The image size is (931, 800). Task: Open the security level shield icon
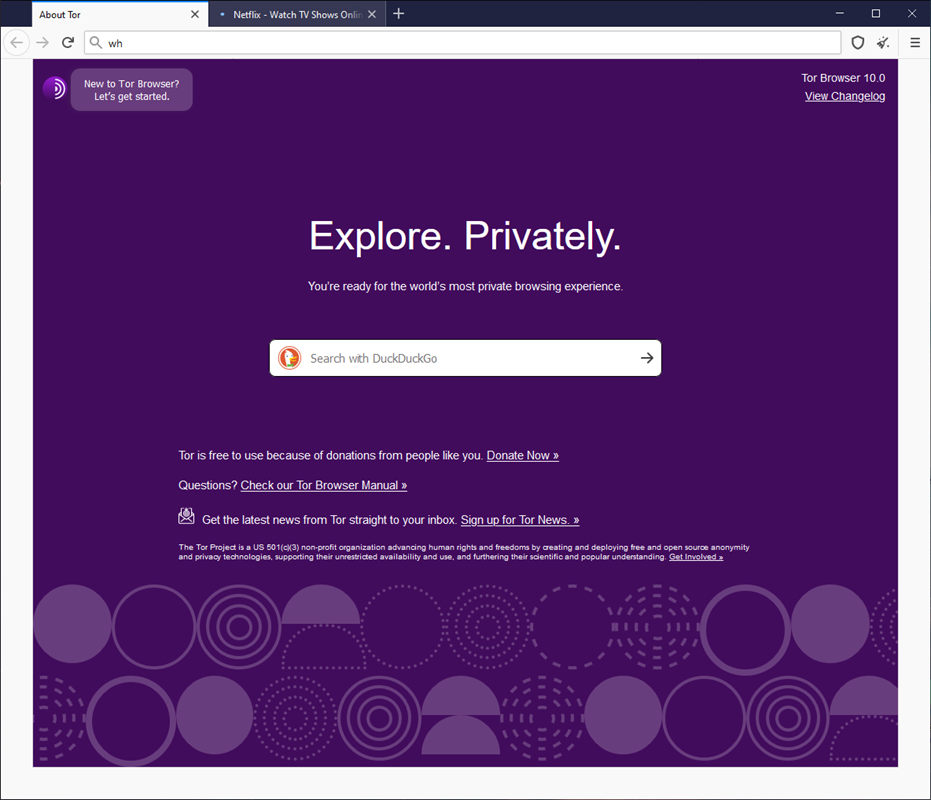point(857,43)
